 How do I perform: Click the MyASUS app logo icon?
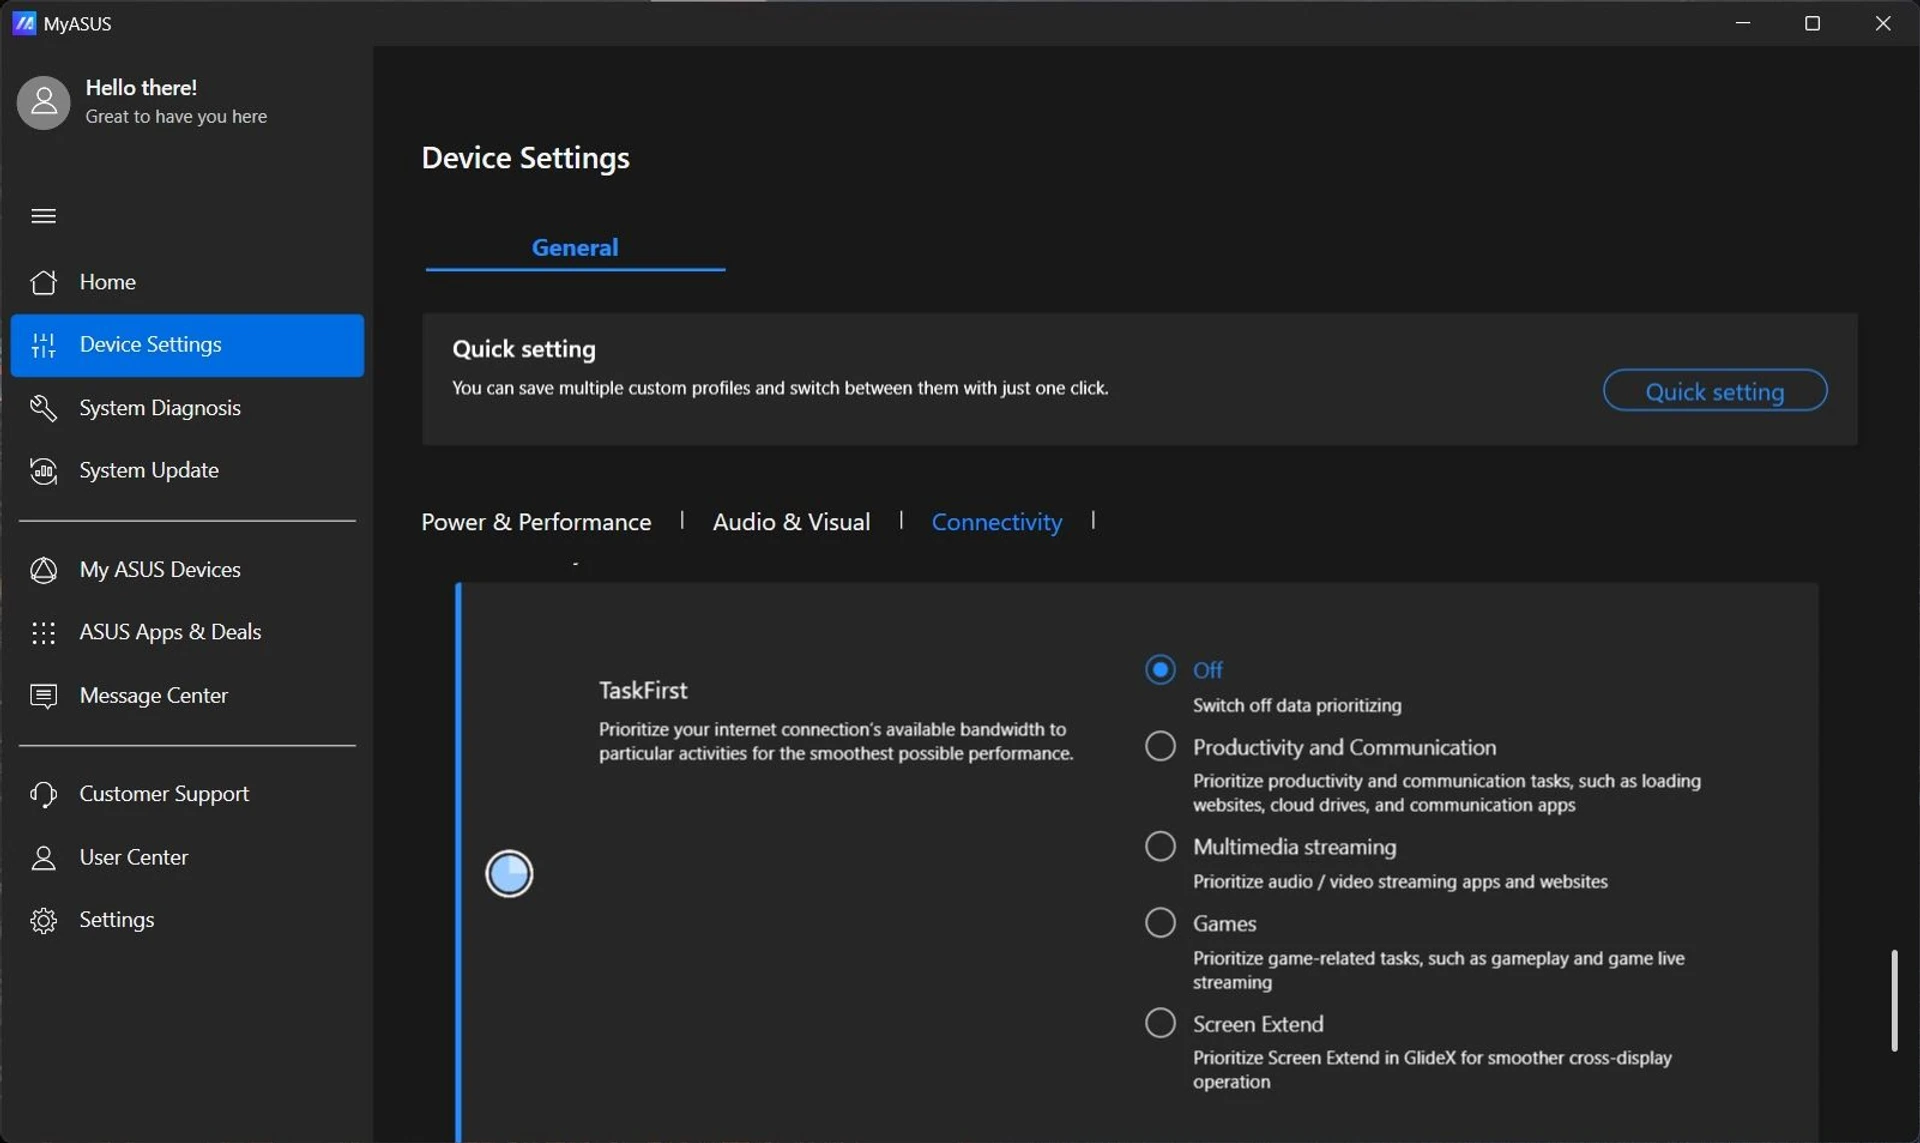[x=24, y=23]
